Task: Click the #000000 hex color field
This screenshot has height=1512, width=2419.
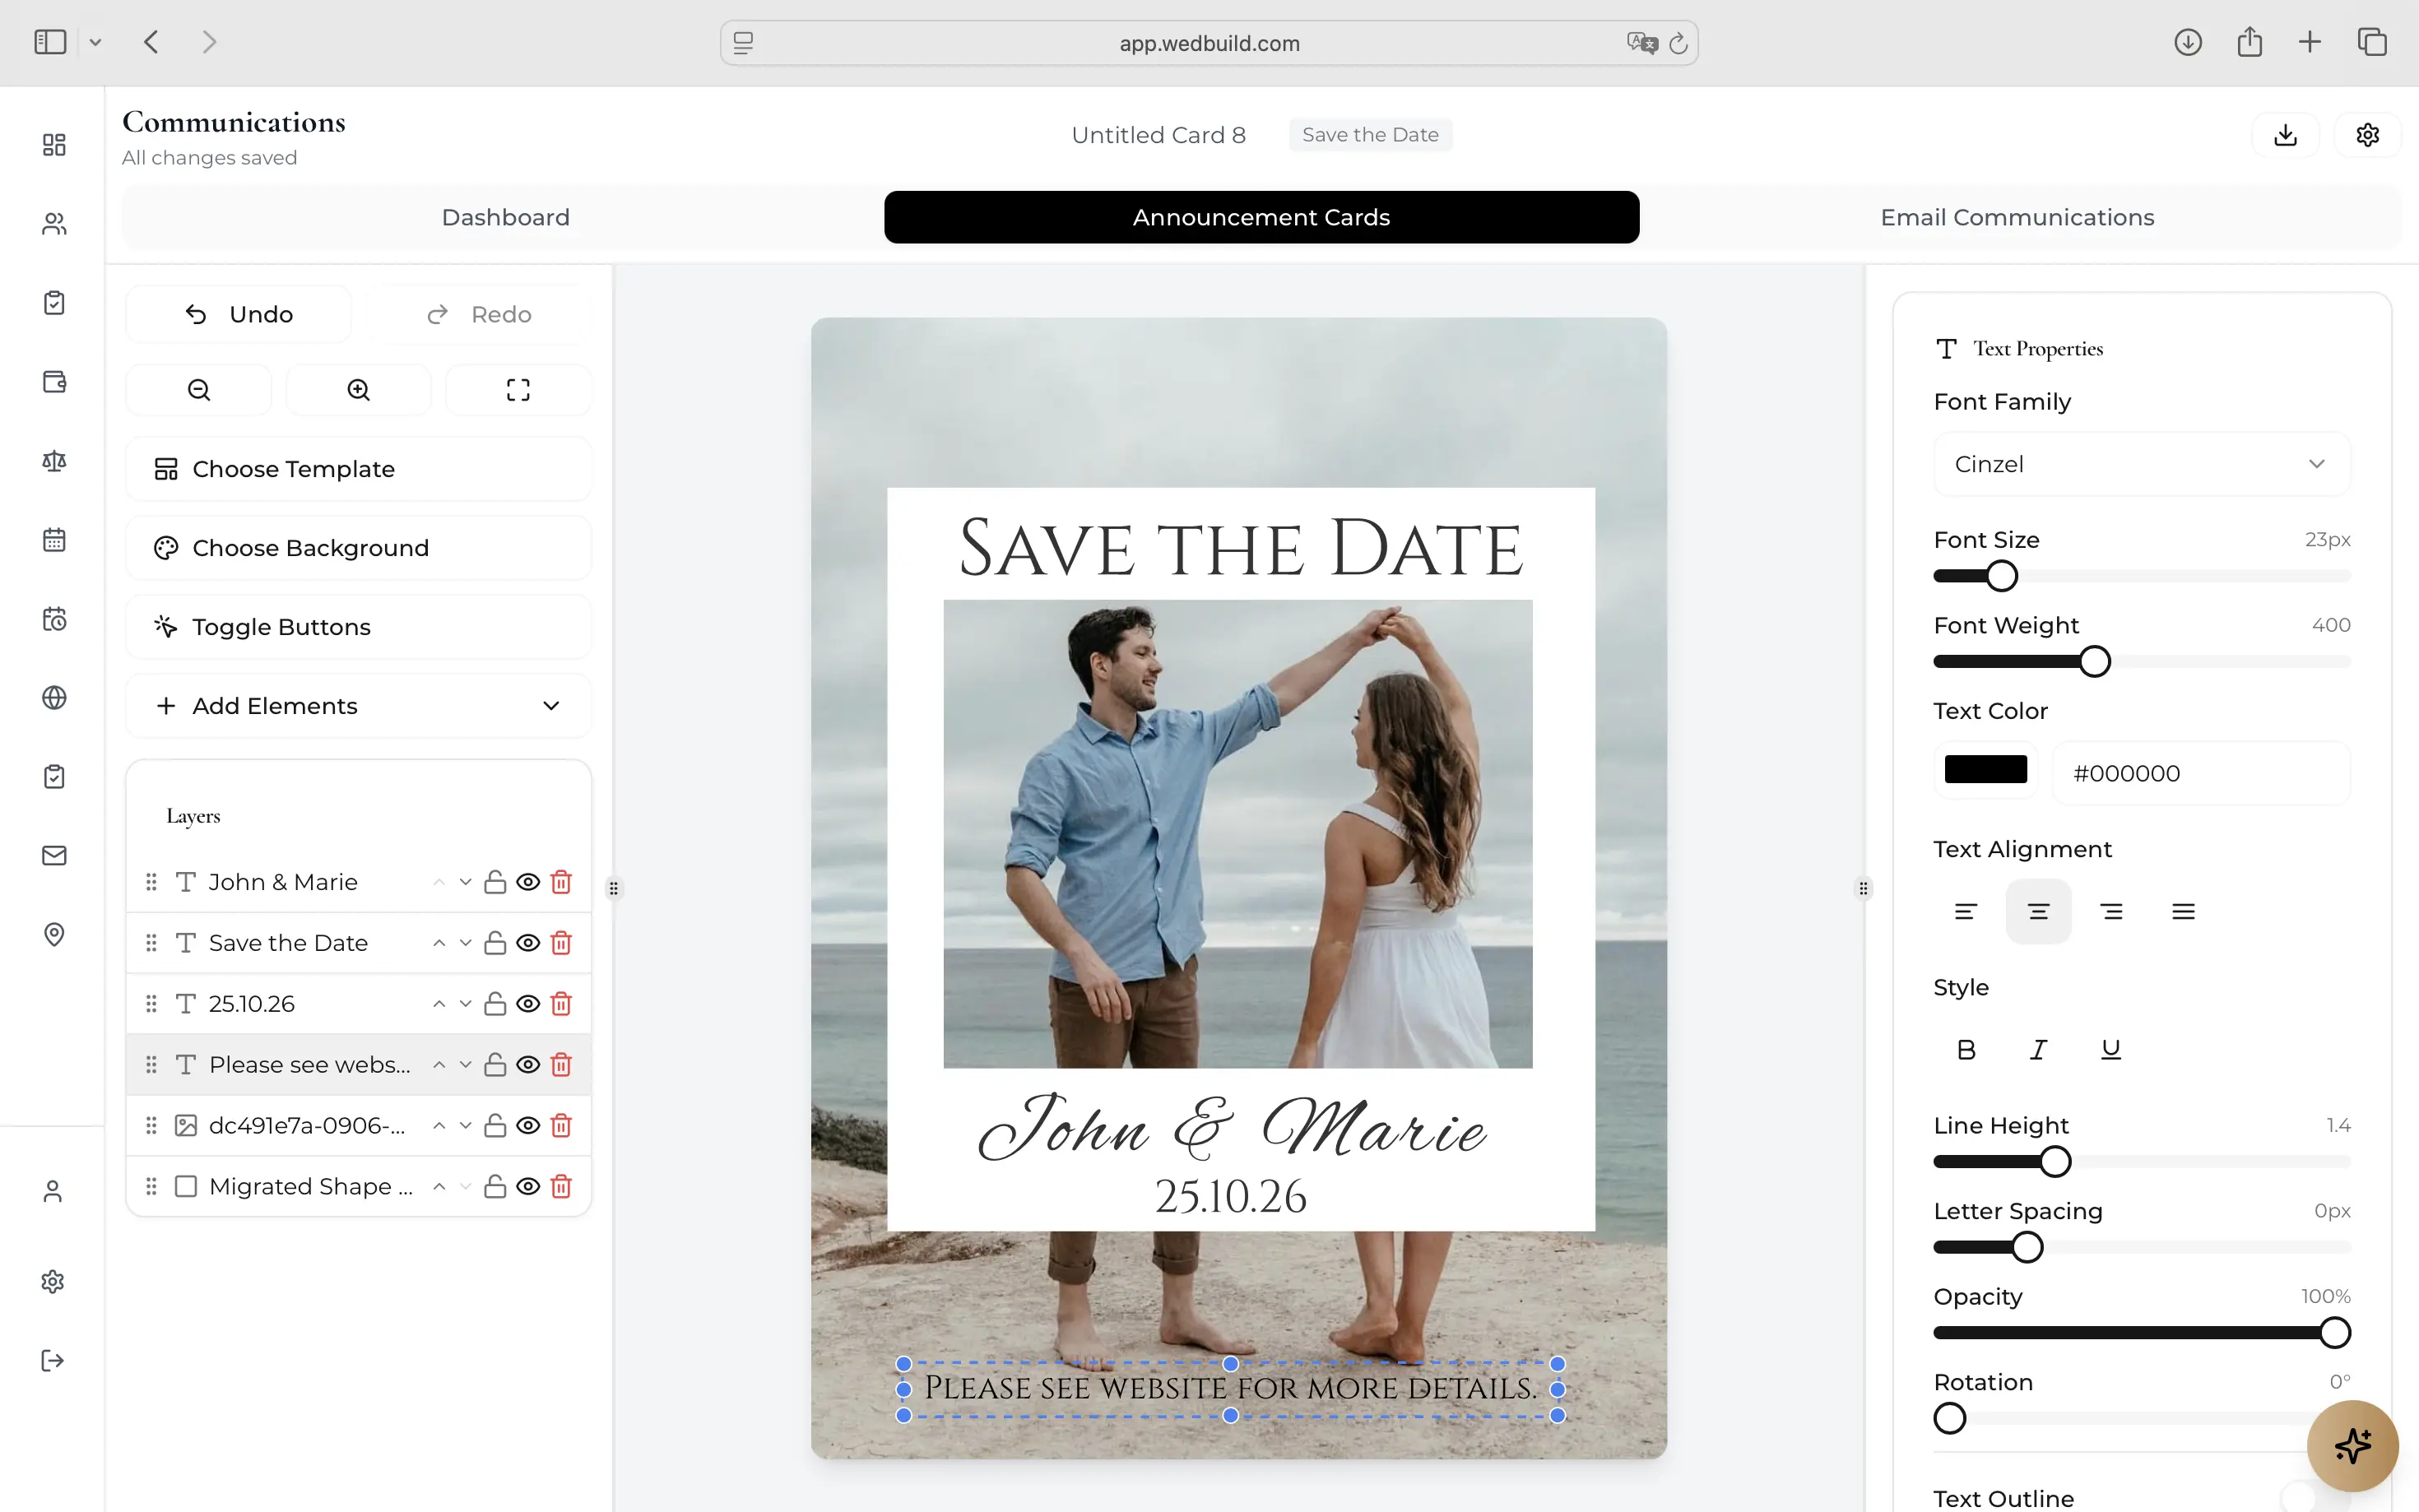Action: tap(2201, 773)
